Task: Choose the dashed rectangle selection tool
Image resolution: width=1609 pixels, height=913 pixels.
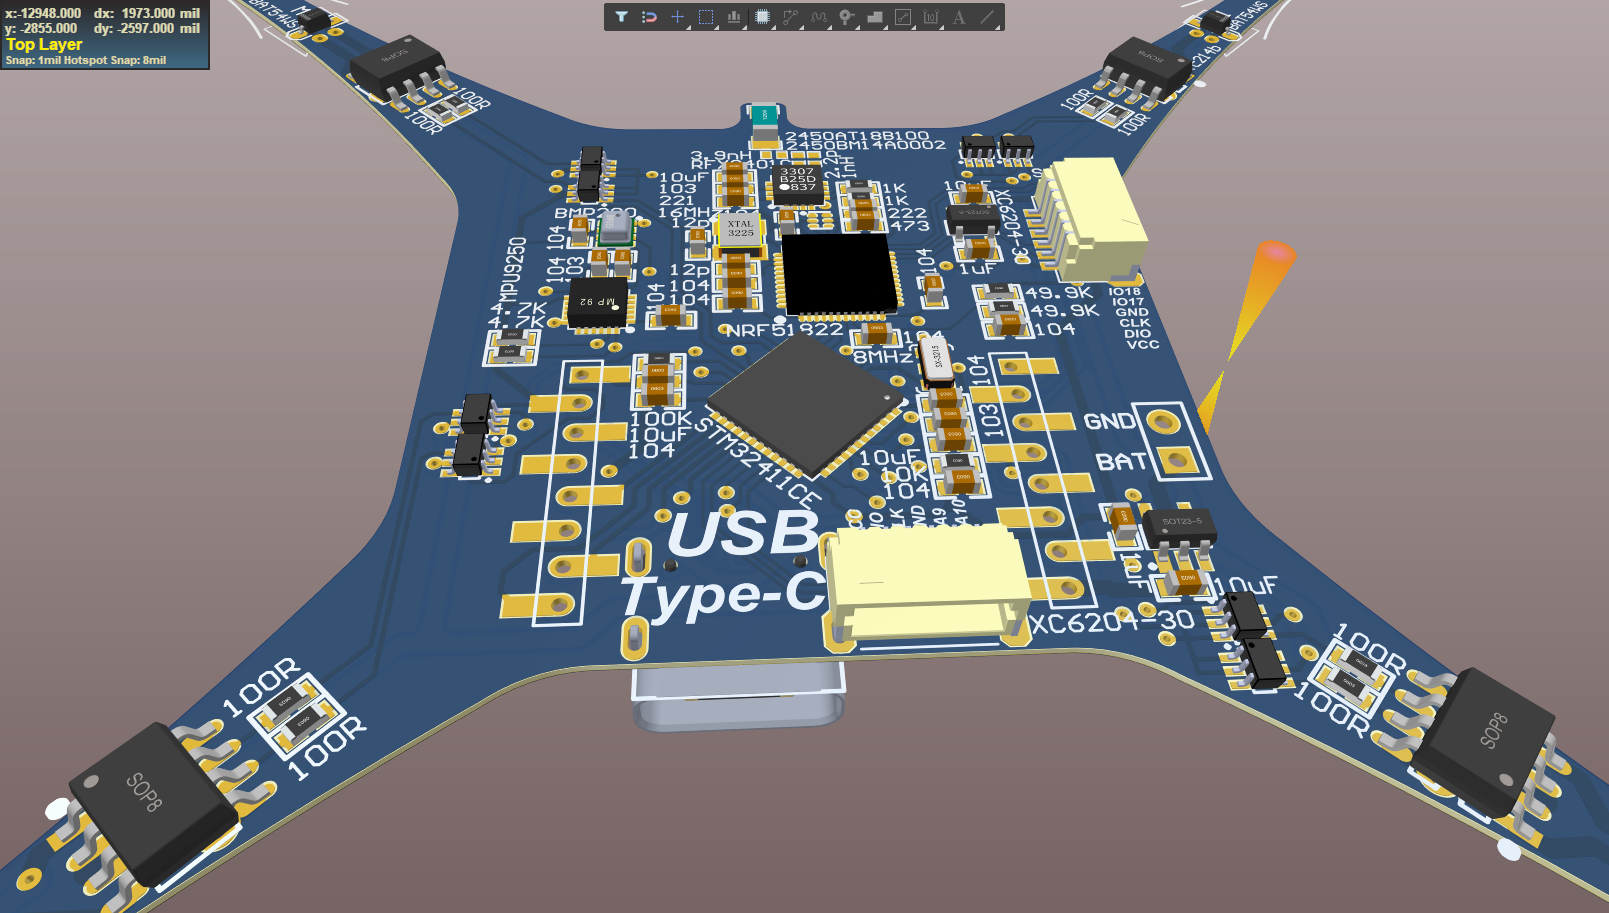Action: [x=706, y=17]
